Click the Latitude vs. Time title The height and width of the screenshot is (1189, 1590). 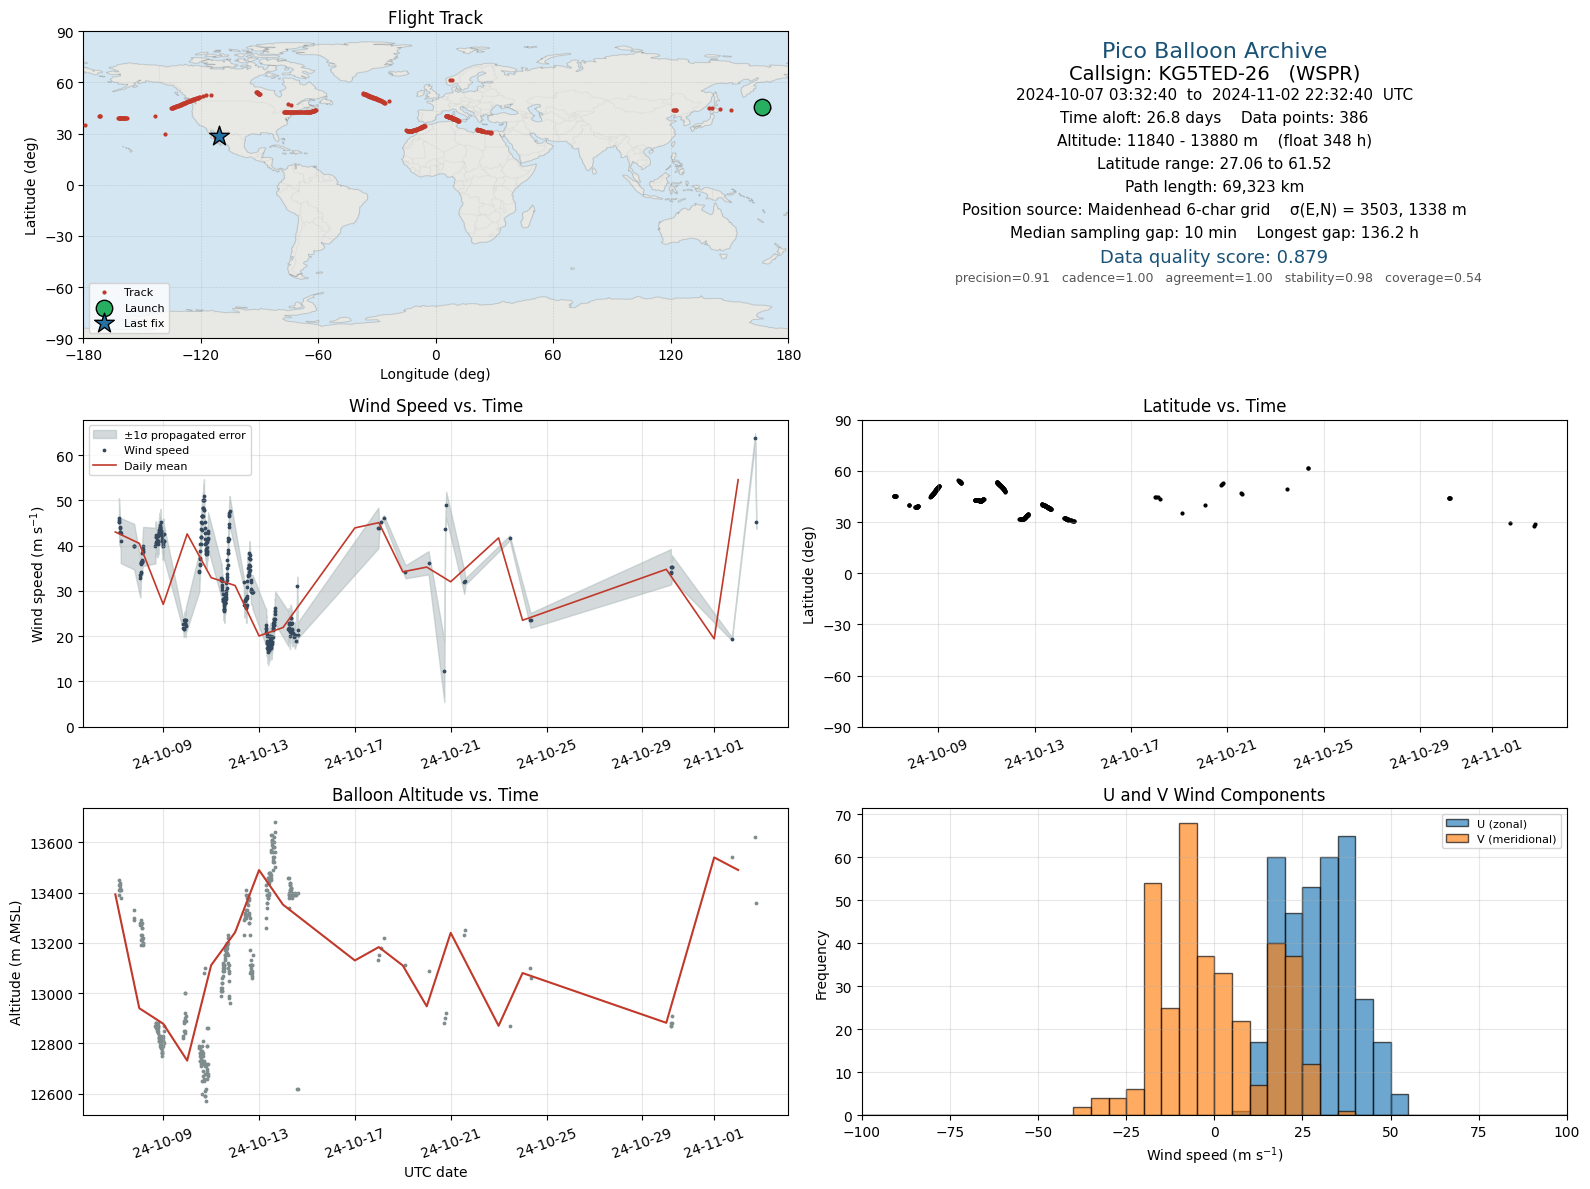coord(1214,406)
